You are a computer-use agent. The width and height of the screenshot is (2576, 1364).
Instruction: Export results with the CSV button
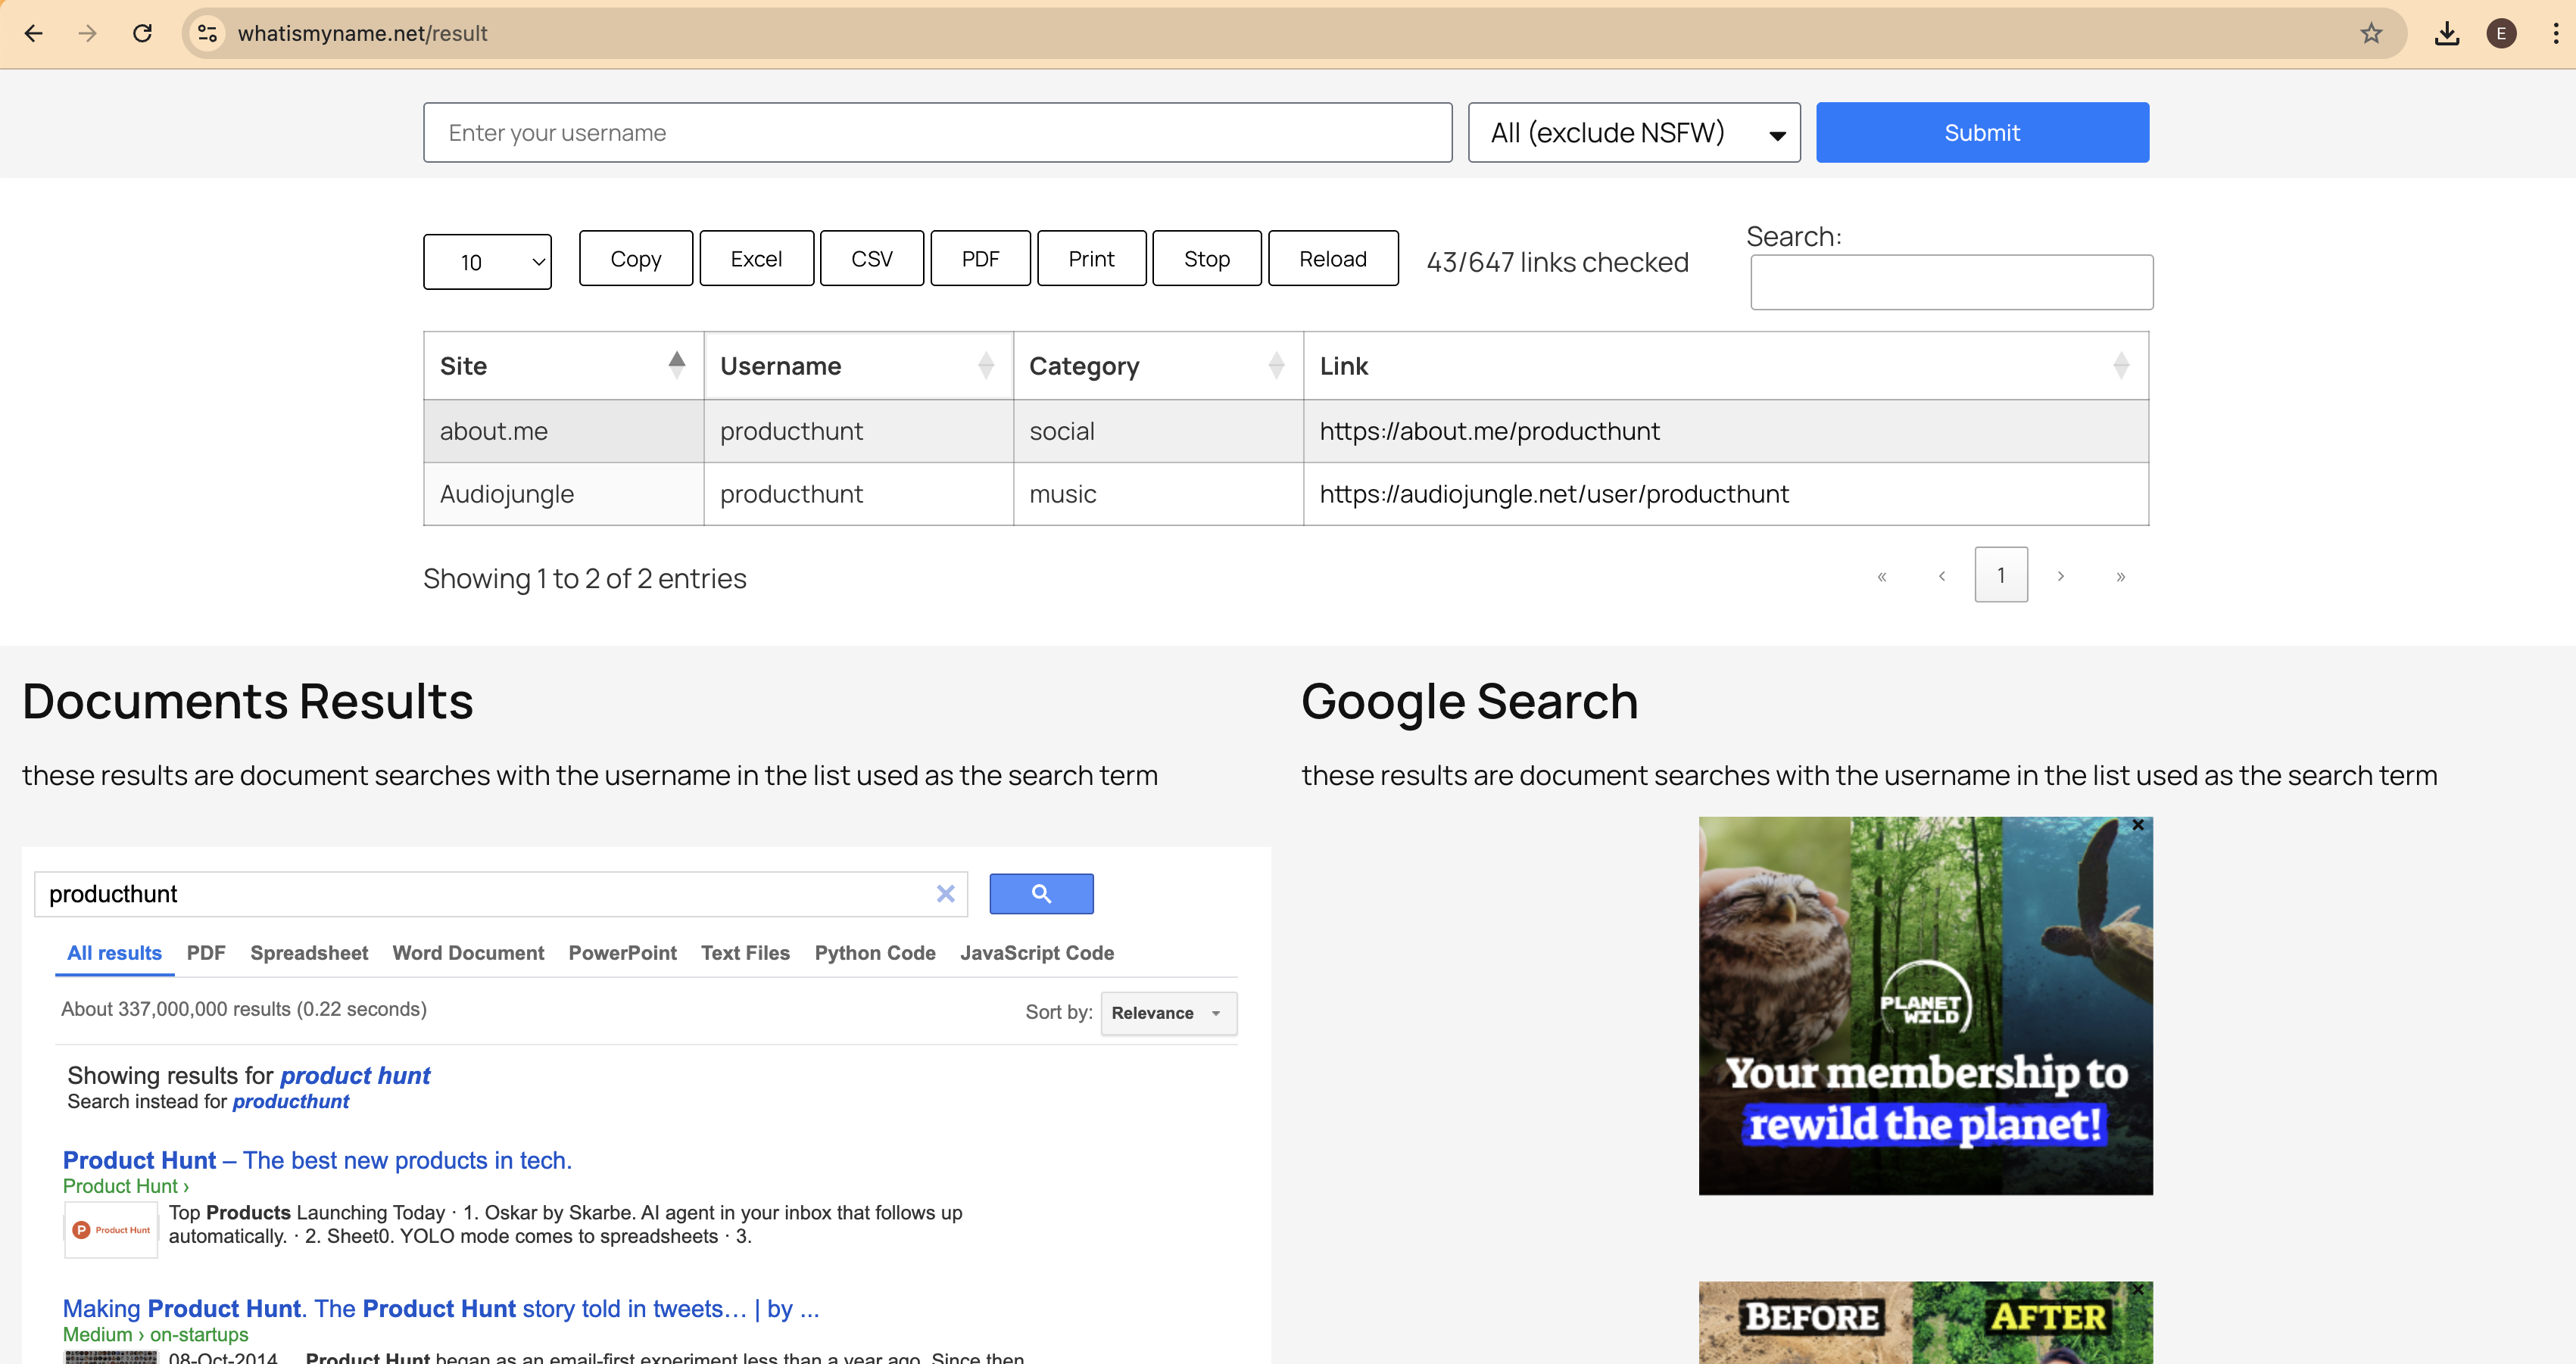point(871,259)
